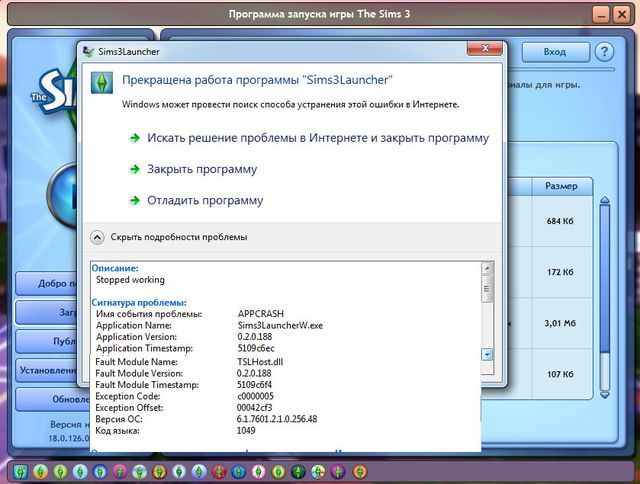Select the '684 Кб' size cell

click(x=560, y=221)
